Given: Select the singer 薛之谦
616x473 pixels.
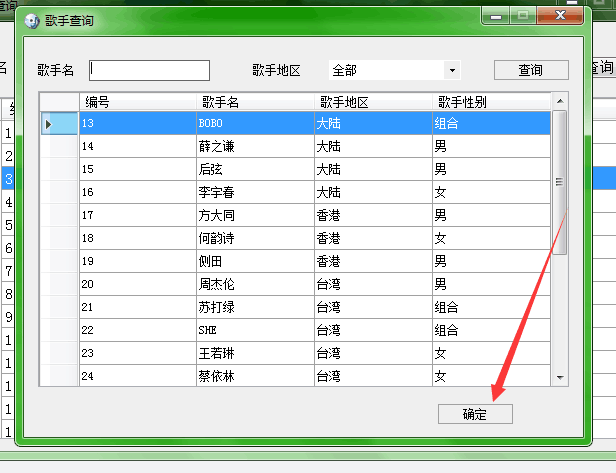Looking at the screenshot, I should [x=255, y=147].
